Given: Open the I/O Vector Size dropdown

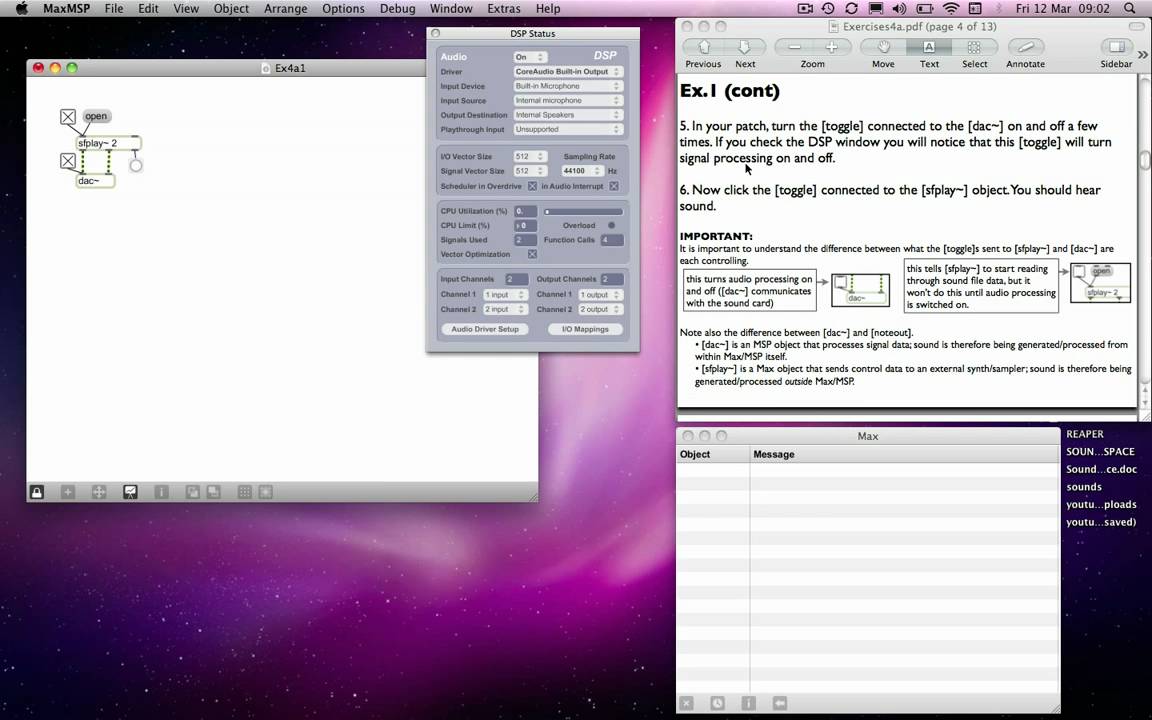Looking at the screenshot, I should pos(530,156).
